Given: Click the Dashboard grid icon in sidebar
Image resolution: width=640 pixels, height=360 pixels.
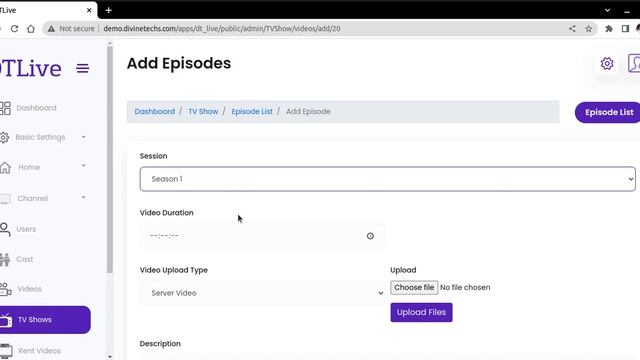Looking at the screenshot, I should pos(5,108).
